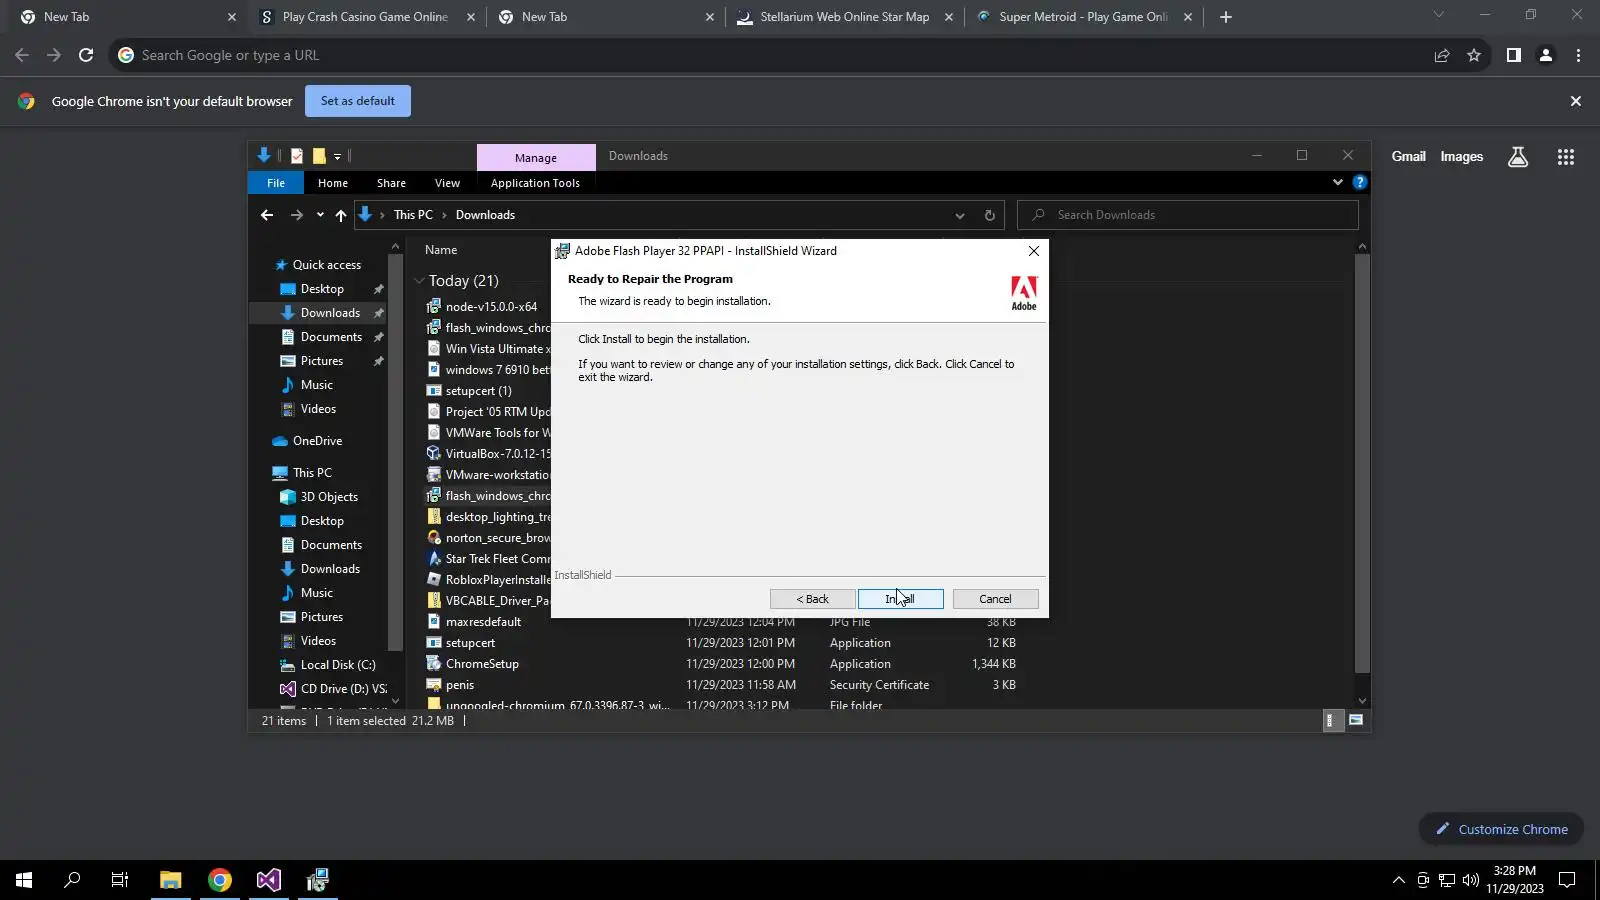Switch to the Stellarium Web Online Star Map tab

(x=845, y=17)
